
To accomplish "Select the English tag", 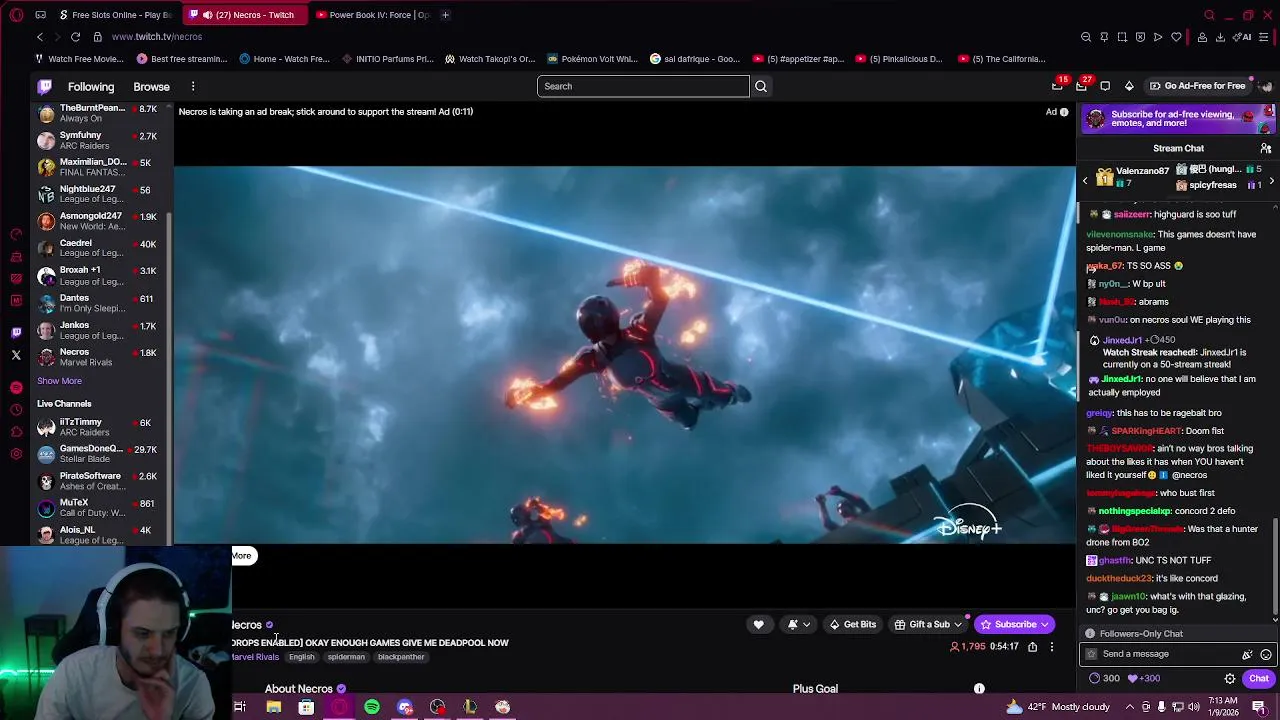I will (301, 657).
